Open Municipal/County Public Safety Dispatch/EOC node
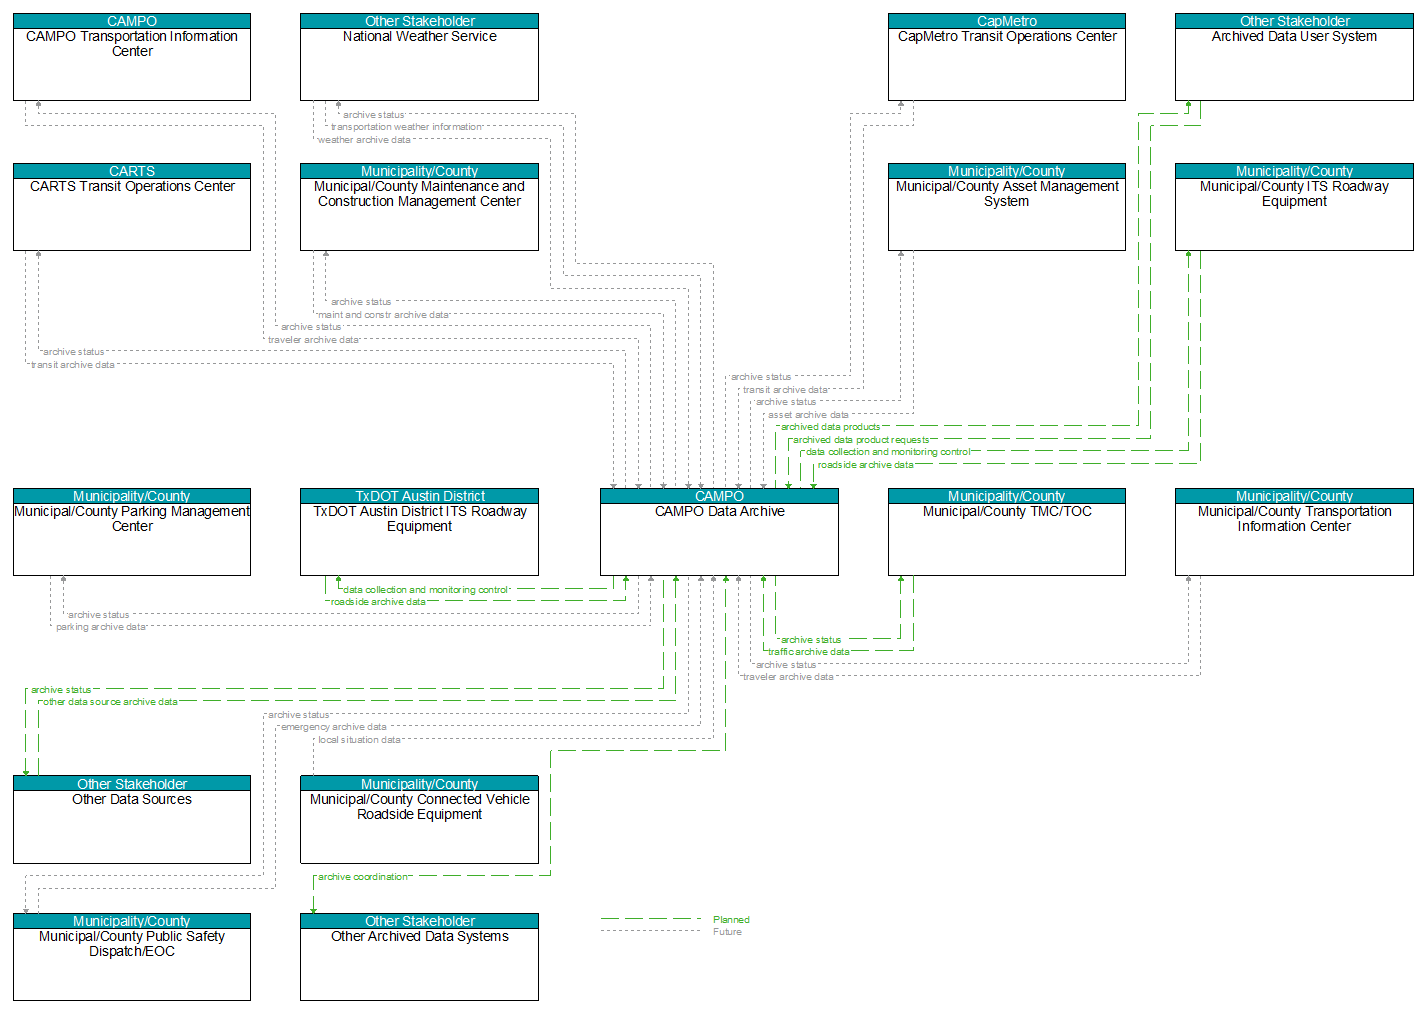The image size is (1424, 1014). point(132,957)
